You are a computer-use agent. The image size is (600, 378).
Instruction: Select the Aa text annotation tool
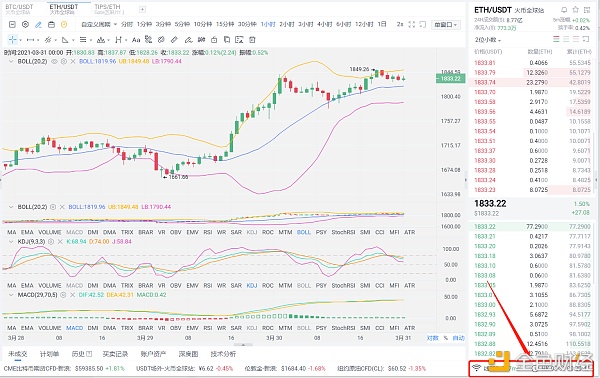(x=136, y=40)
